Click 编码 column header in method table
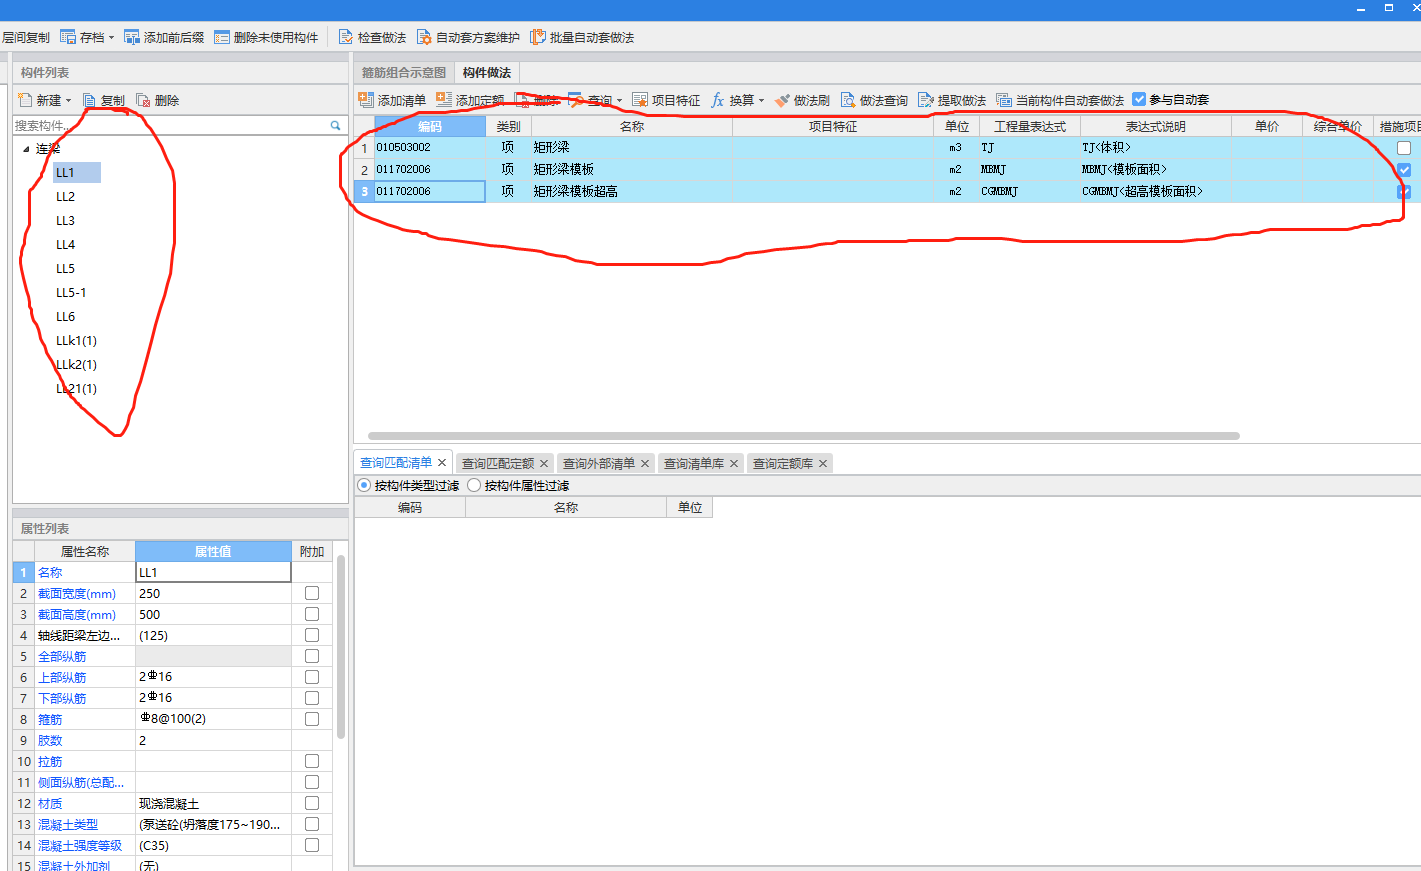Viewport: 1421px width, 871px height. (x=430, y=127)
